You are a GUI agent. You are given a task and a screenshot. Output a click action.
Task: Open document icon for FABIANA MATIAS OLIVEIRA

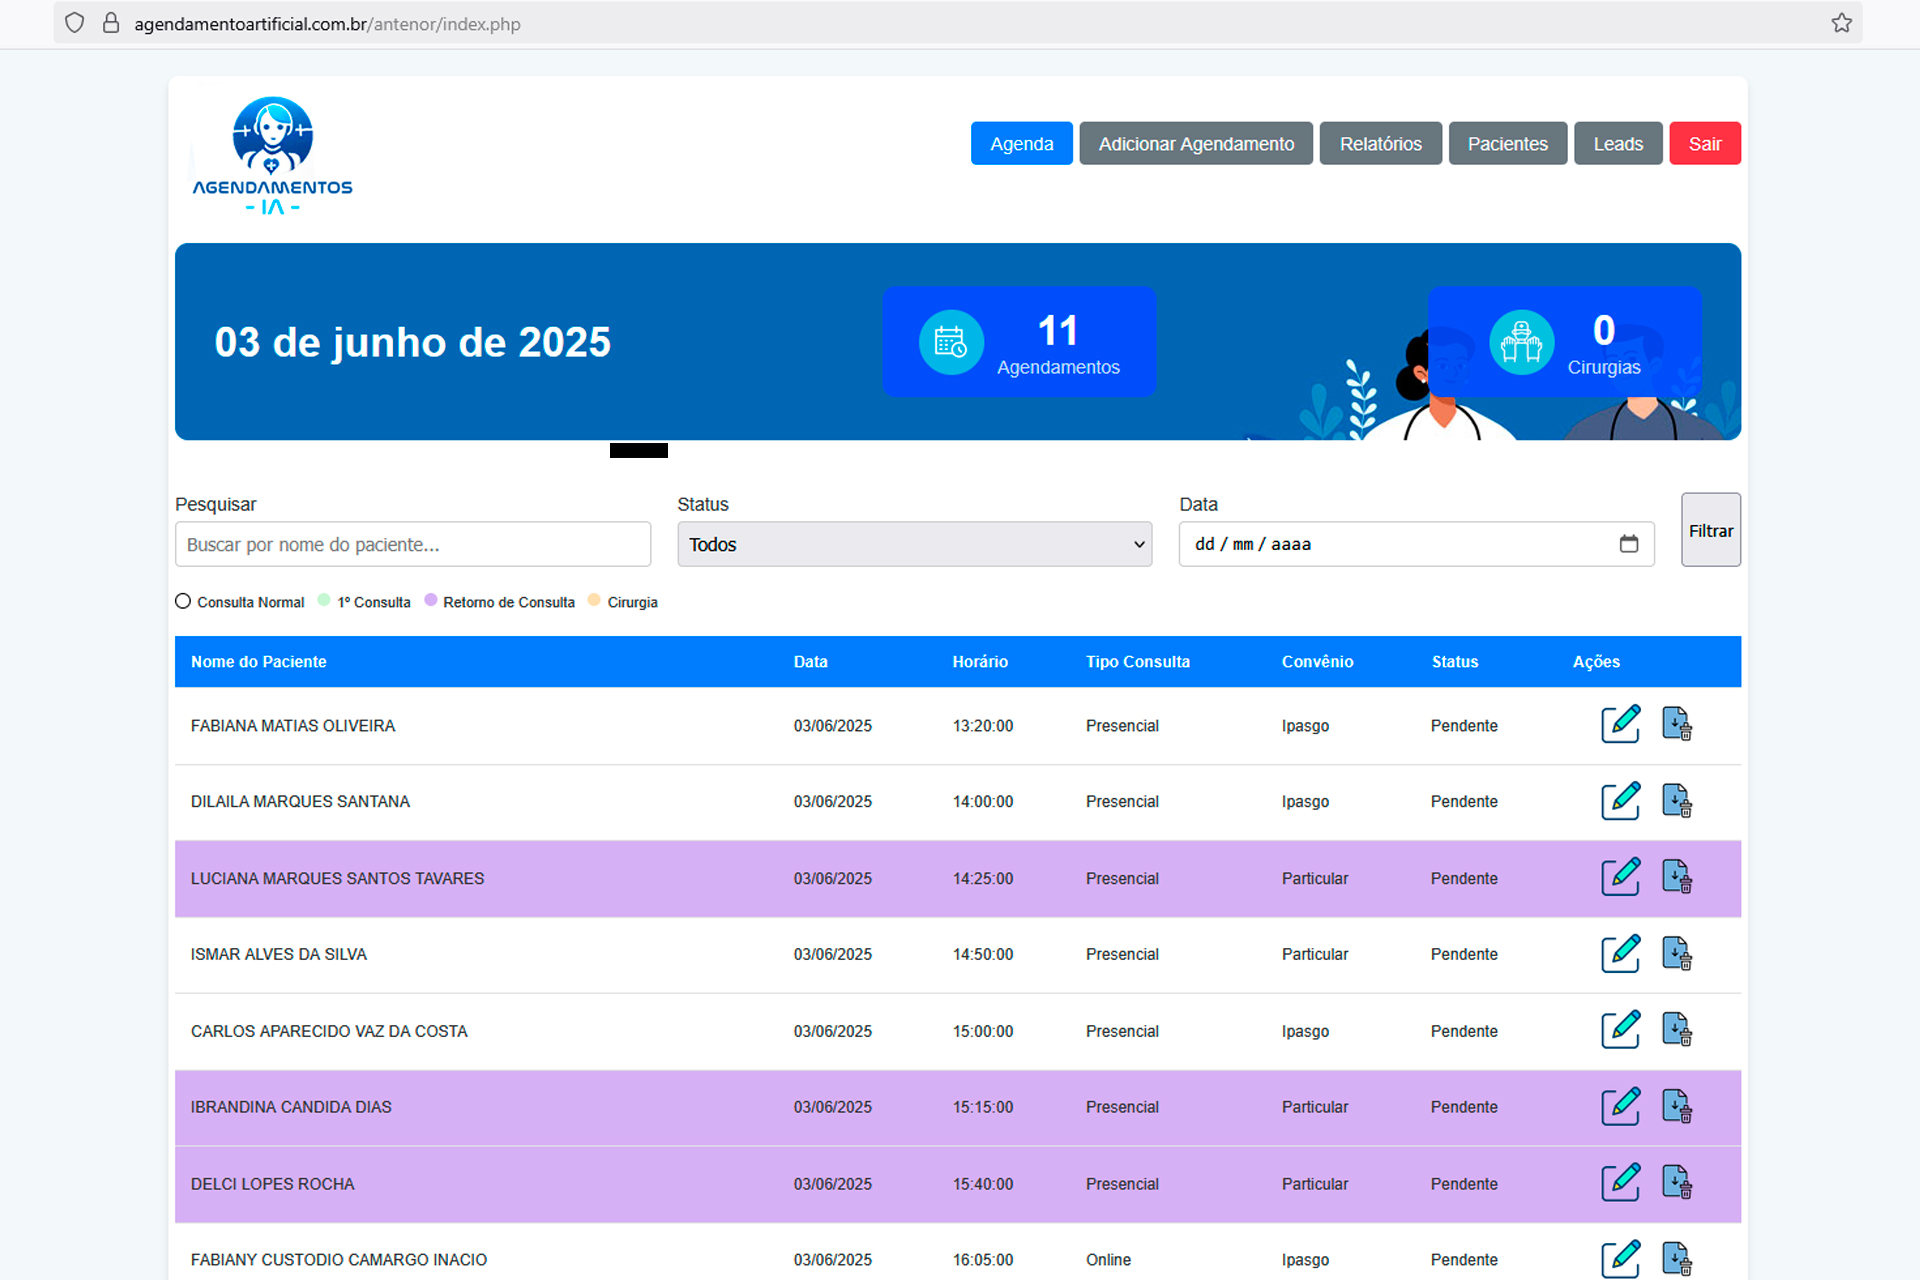tap(1677, 724)
